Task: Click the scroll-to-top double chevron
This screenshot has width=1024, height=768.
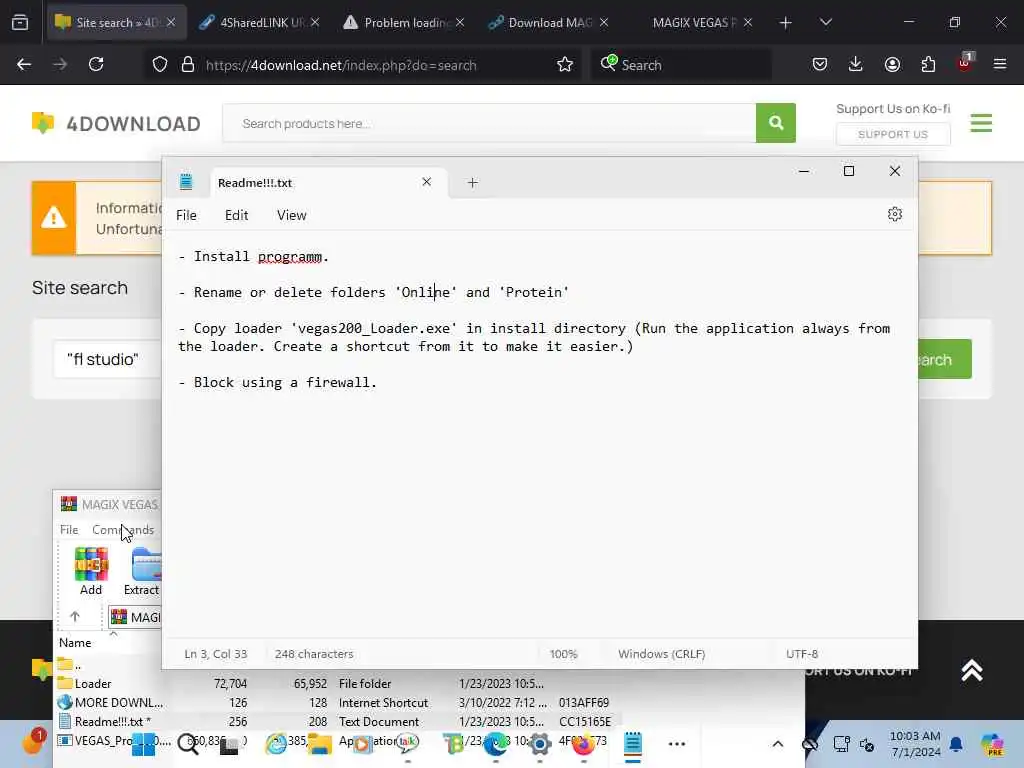Action: (972, 671)
